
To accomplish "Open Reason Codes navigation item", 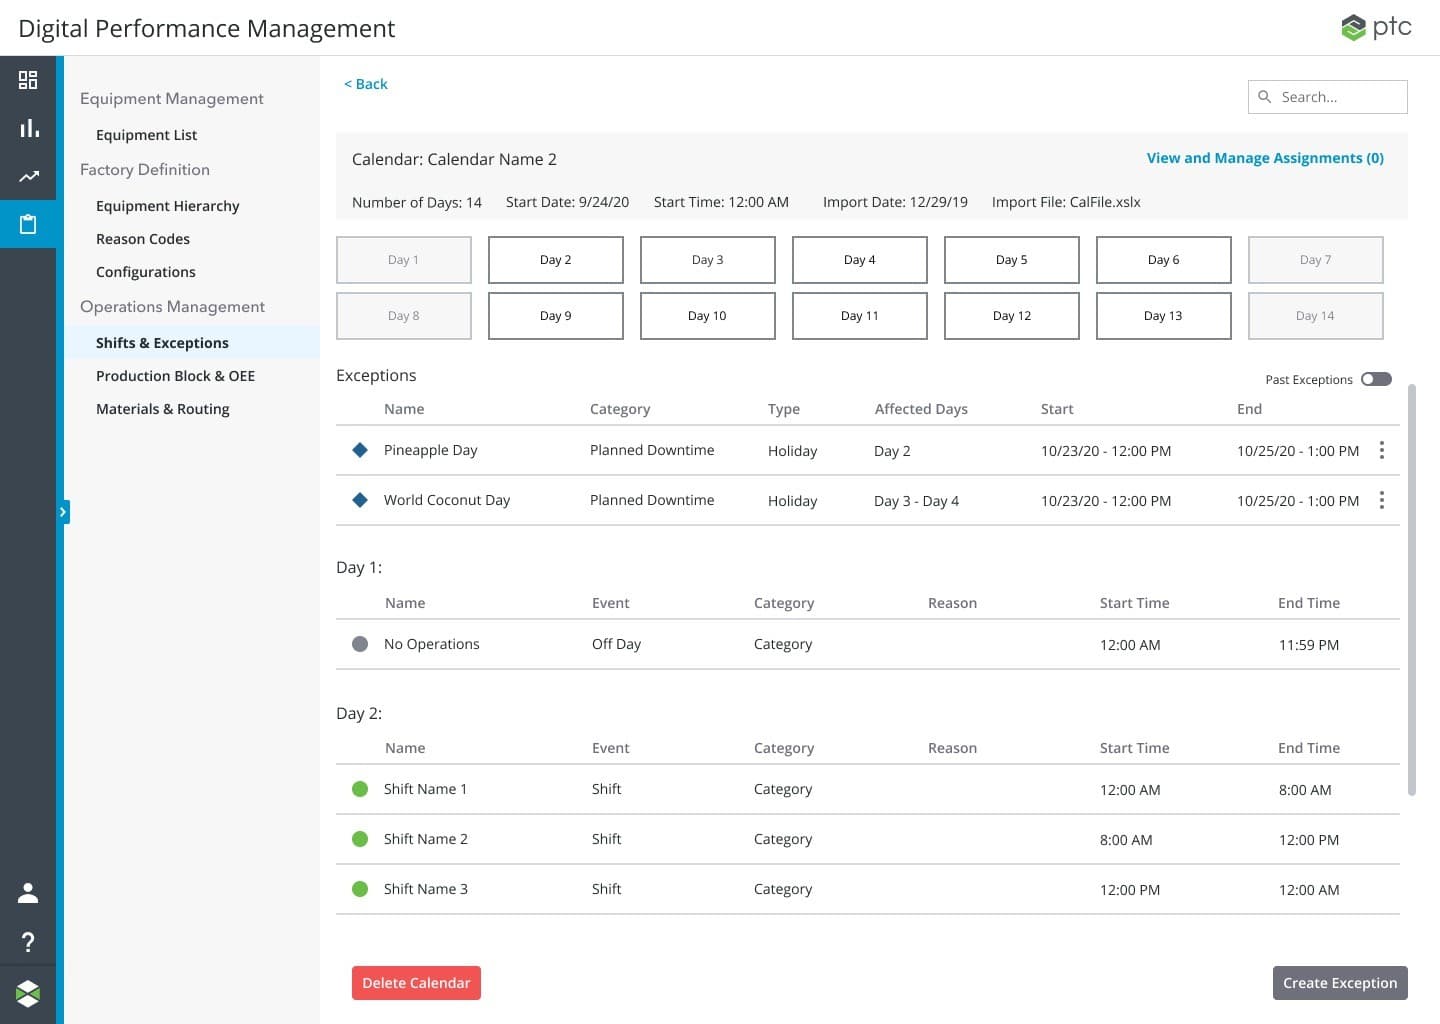I will click(142, 239).
